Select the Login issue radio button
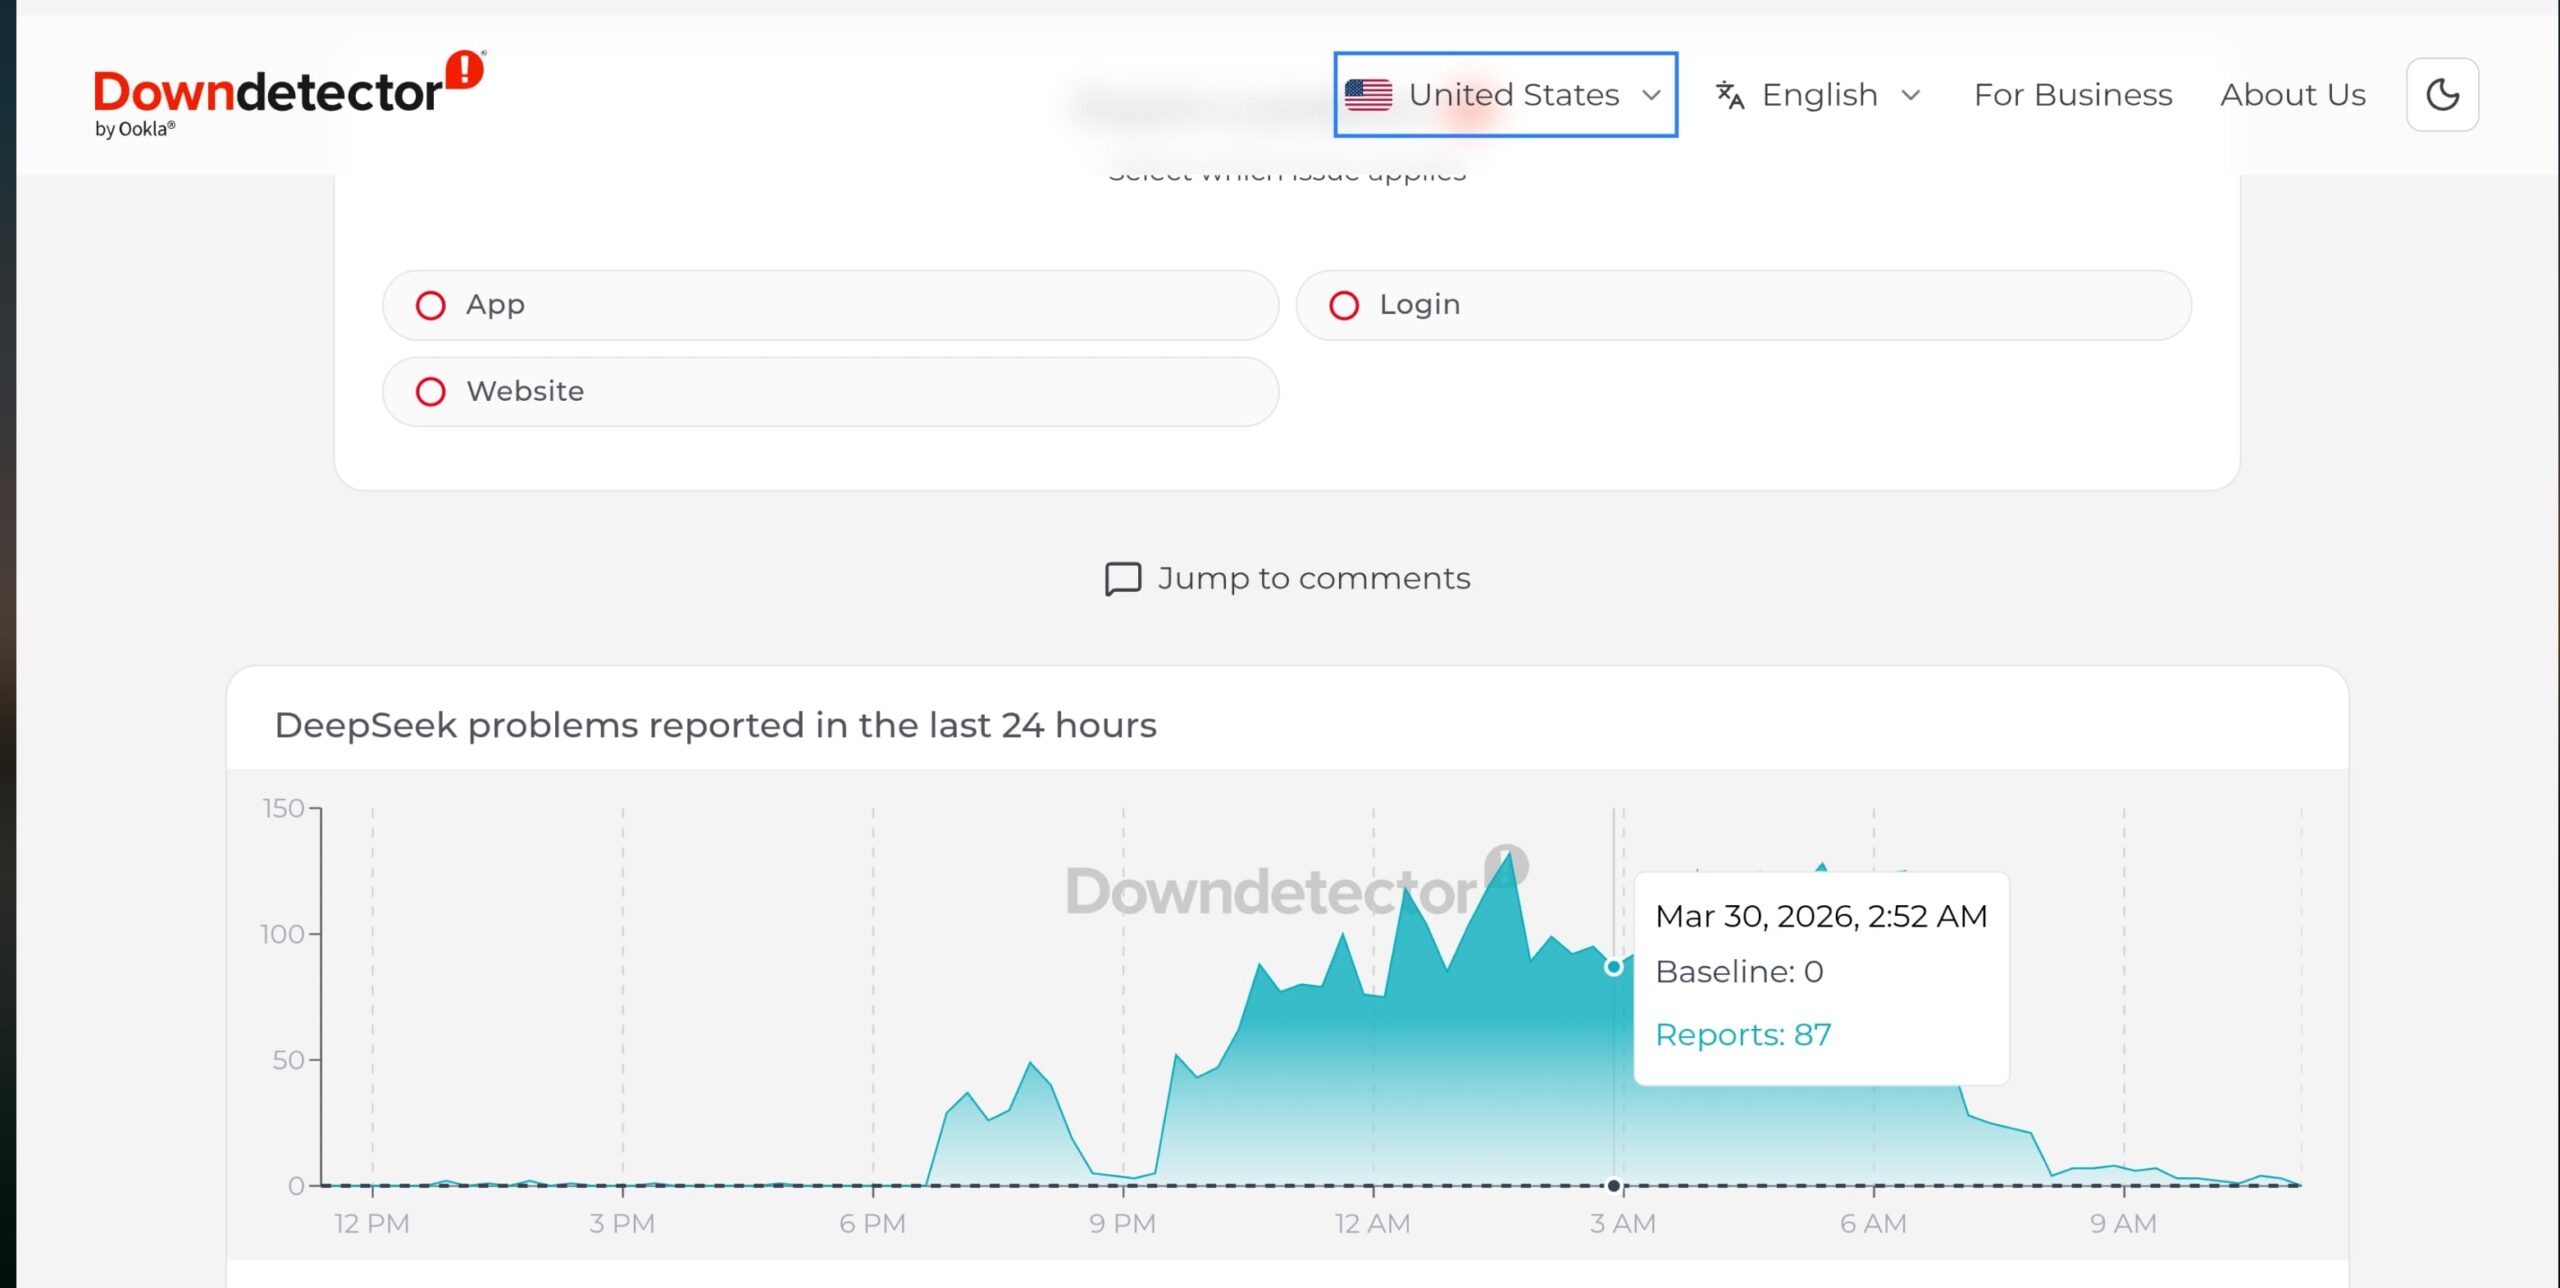 [1344, 305]
